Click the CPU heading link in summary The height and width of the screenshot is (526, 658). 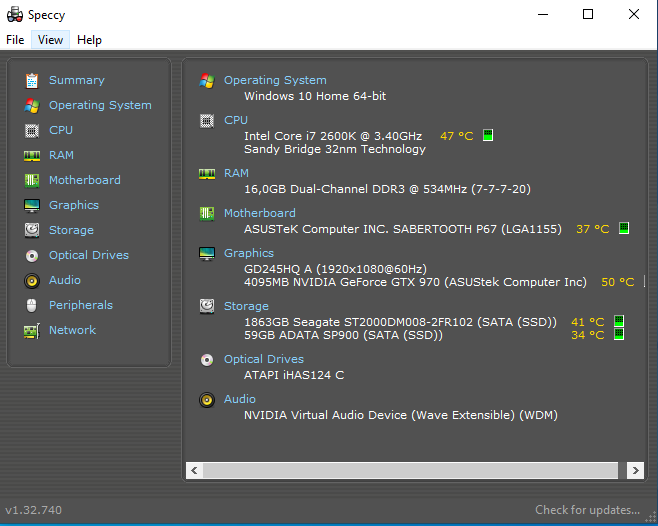click(x=236, y=120)
